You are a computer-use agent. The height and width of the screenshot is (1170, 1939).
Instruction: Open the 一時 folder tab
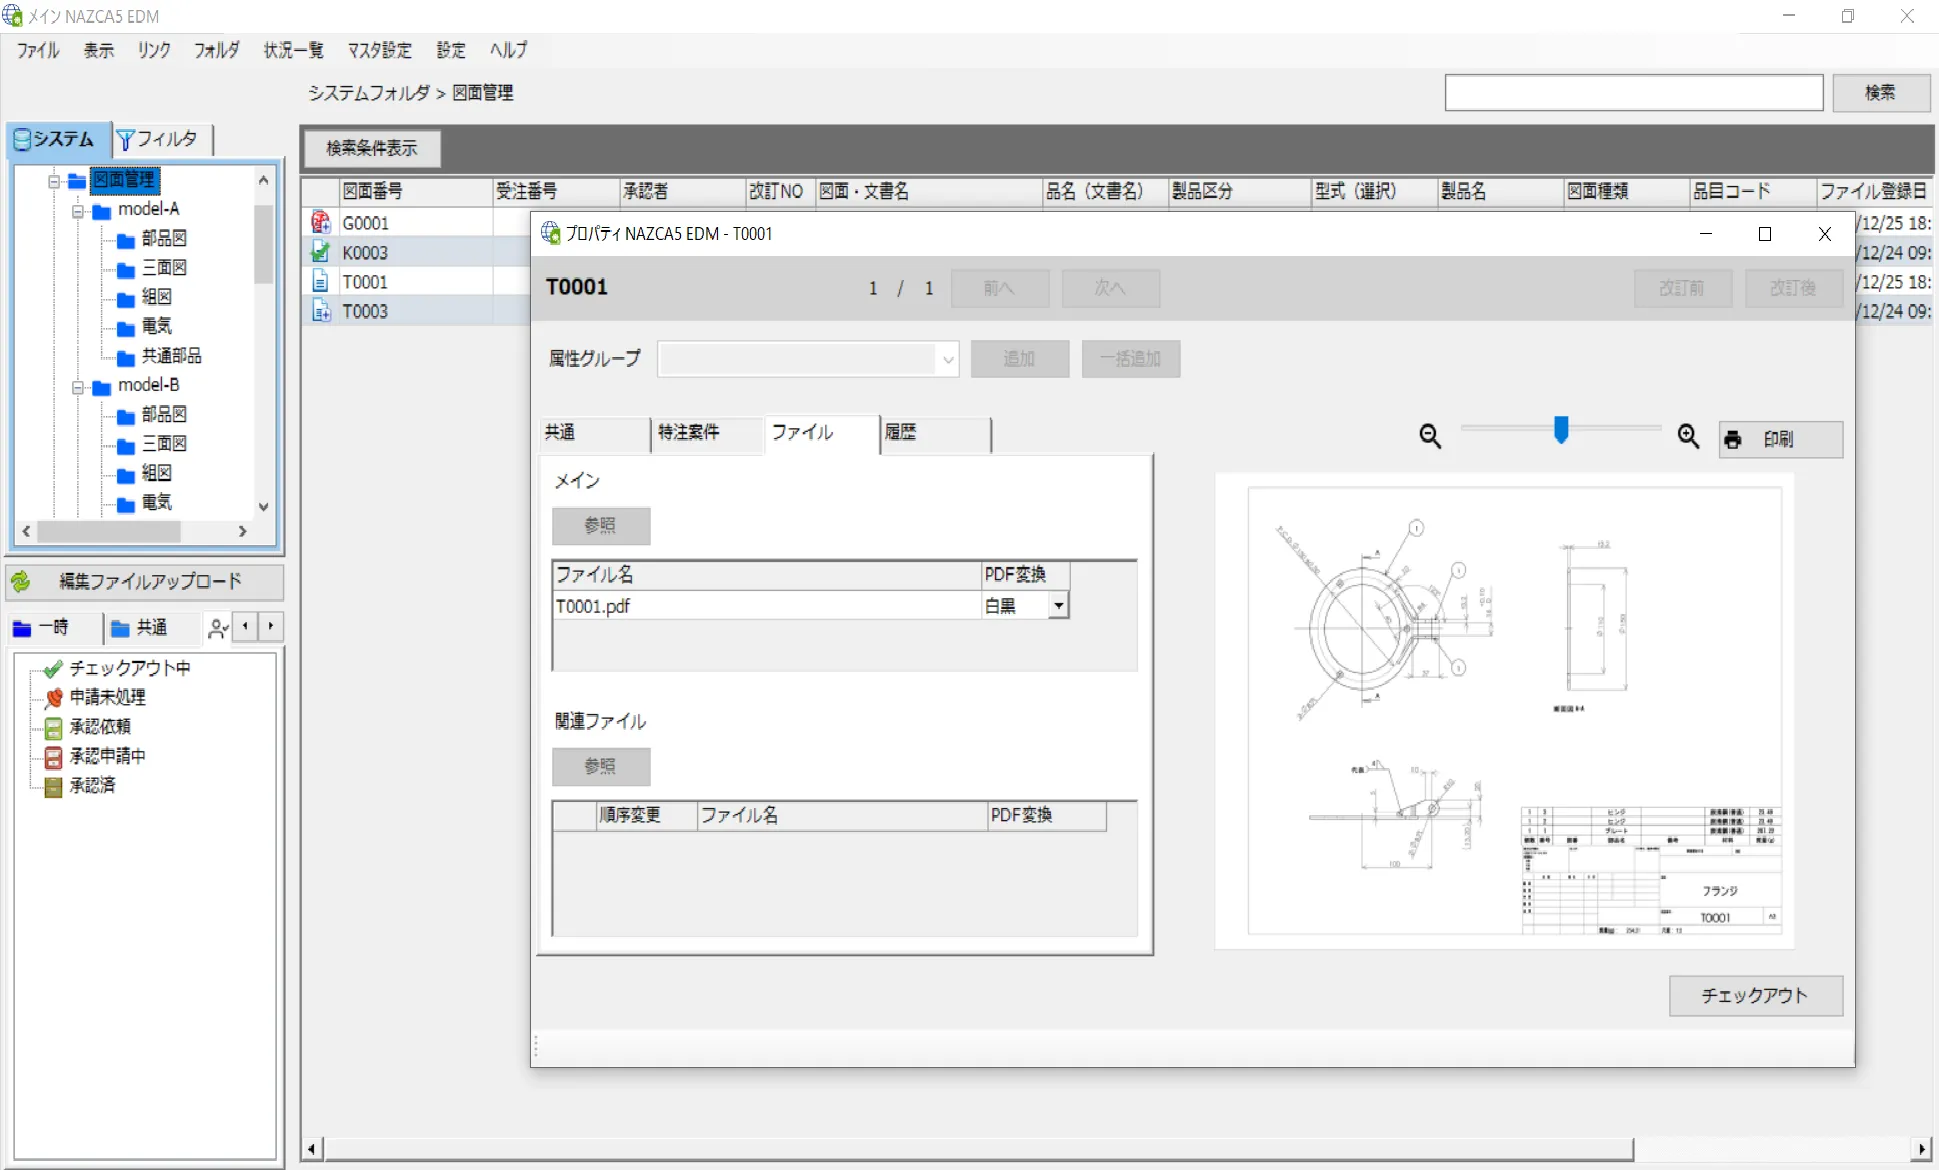coord(53,627)
